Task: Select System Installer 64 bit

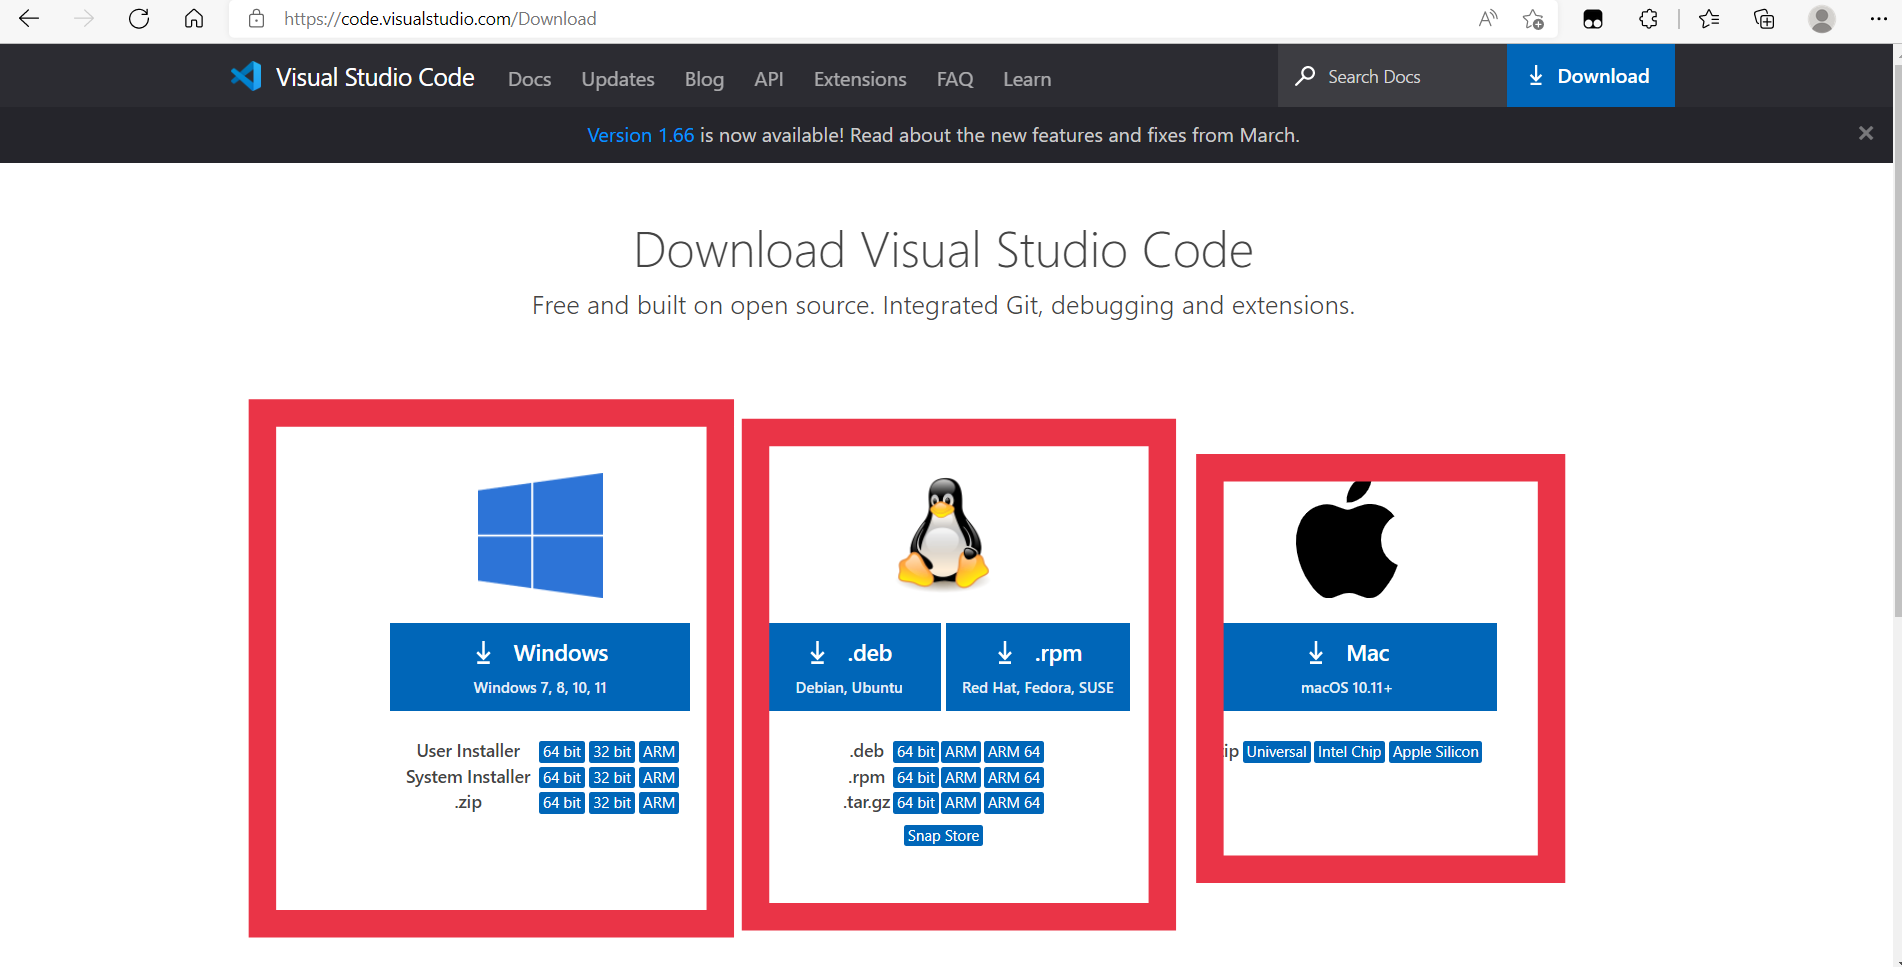Action: [561, 778]
